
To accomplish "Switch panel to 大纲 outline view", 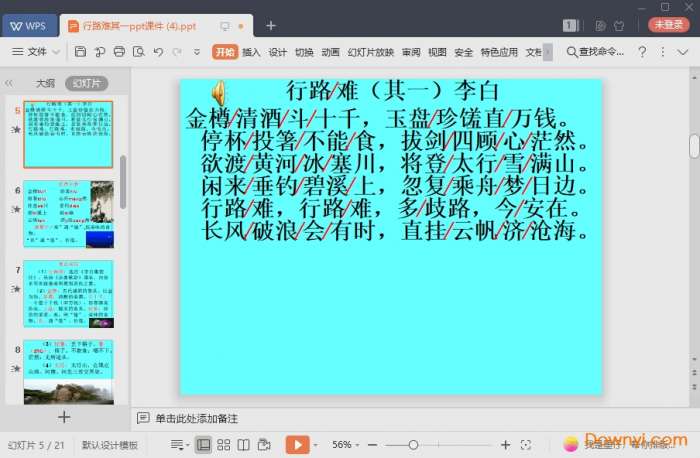I will pos(45,84).
